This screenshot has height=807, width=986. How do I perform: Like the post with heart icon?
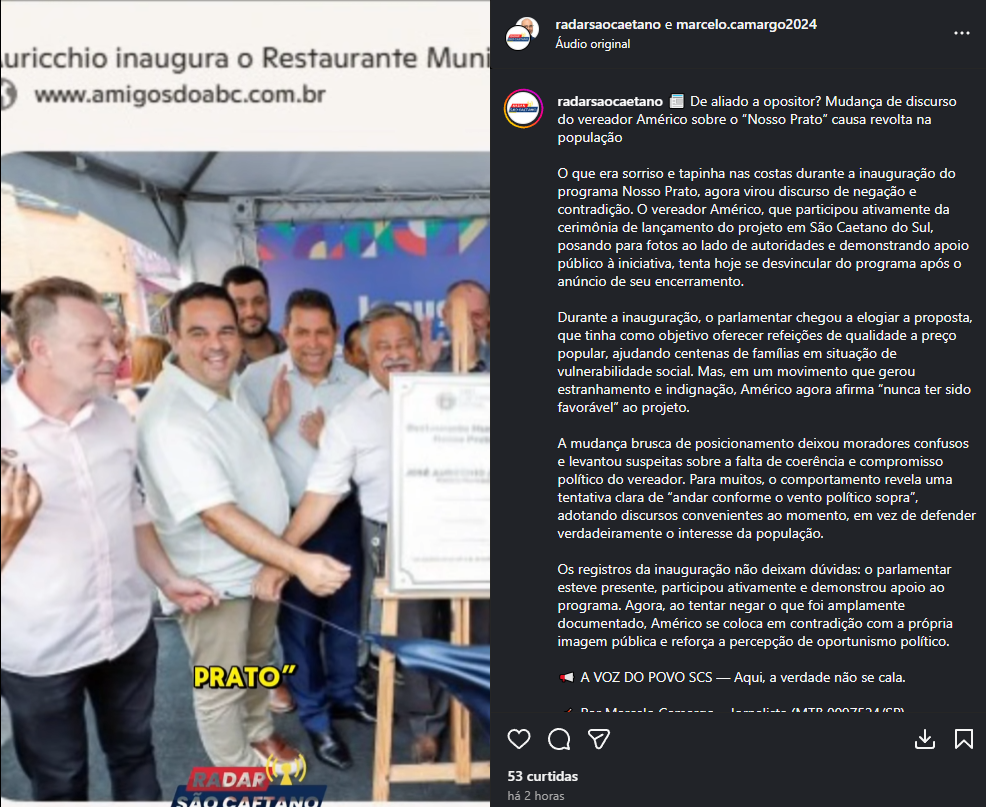[519, 738]
